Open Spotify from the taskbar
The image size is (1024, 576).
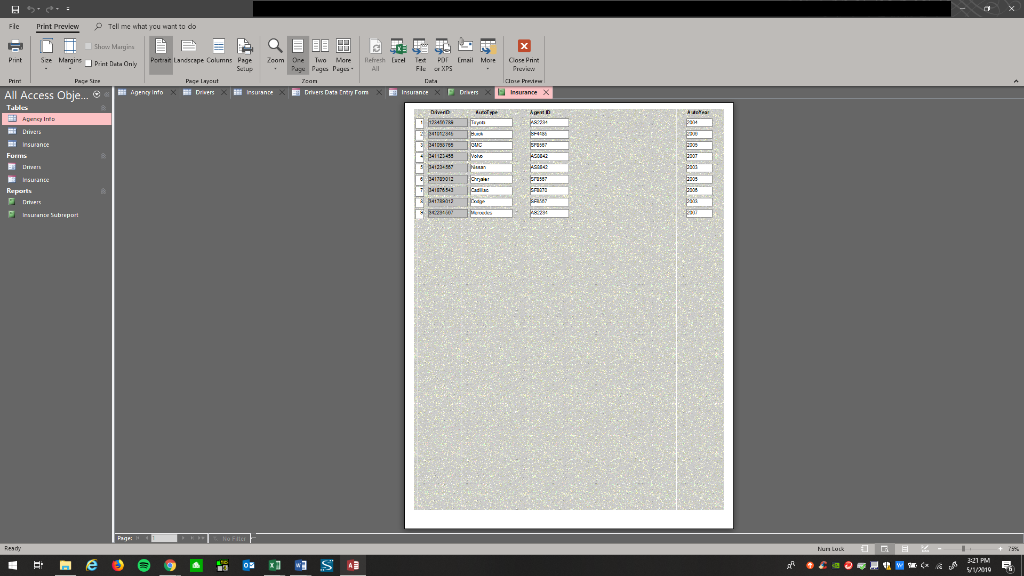tap(144, 566)
